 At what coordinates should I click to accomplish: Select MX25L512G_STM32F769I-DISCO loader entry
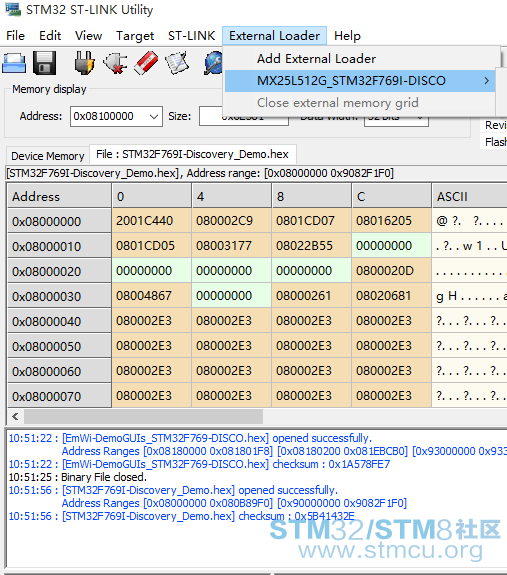click(359, 81)
